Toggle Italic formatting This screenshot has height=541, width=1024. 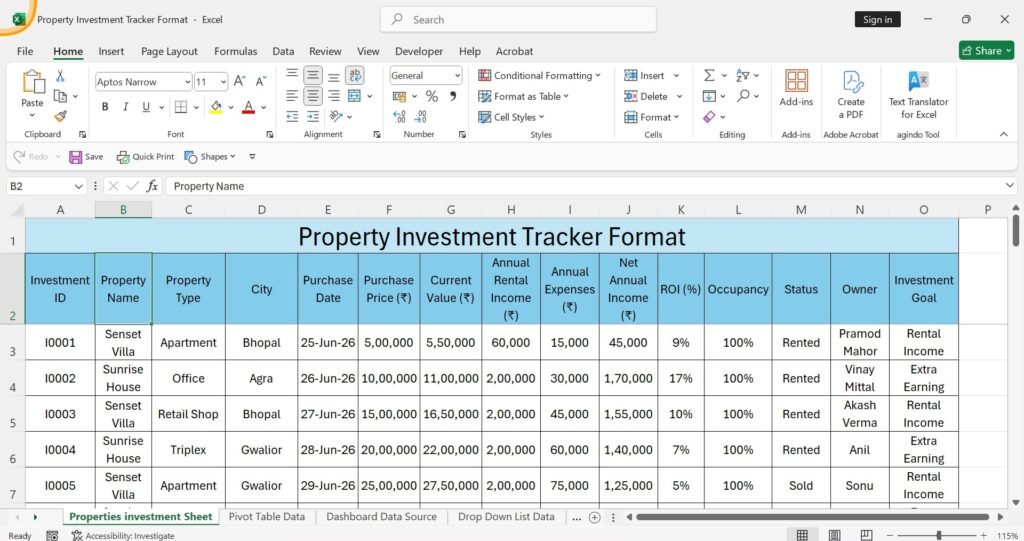point(125,107)
